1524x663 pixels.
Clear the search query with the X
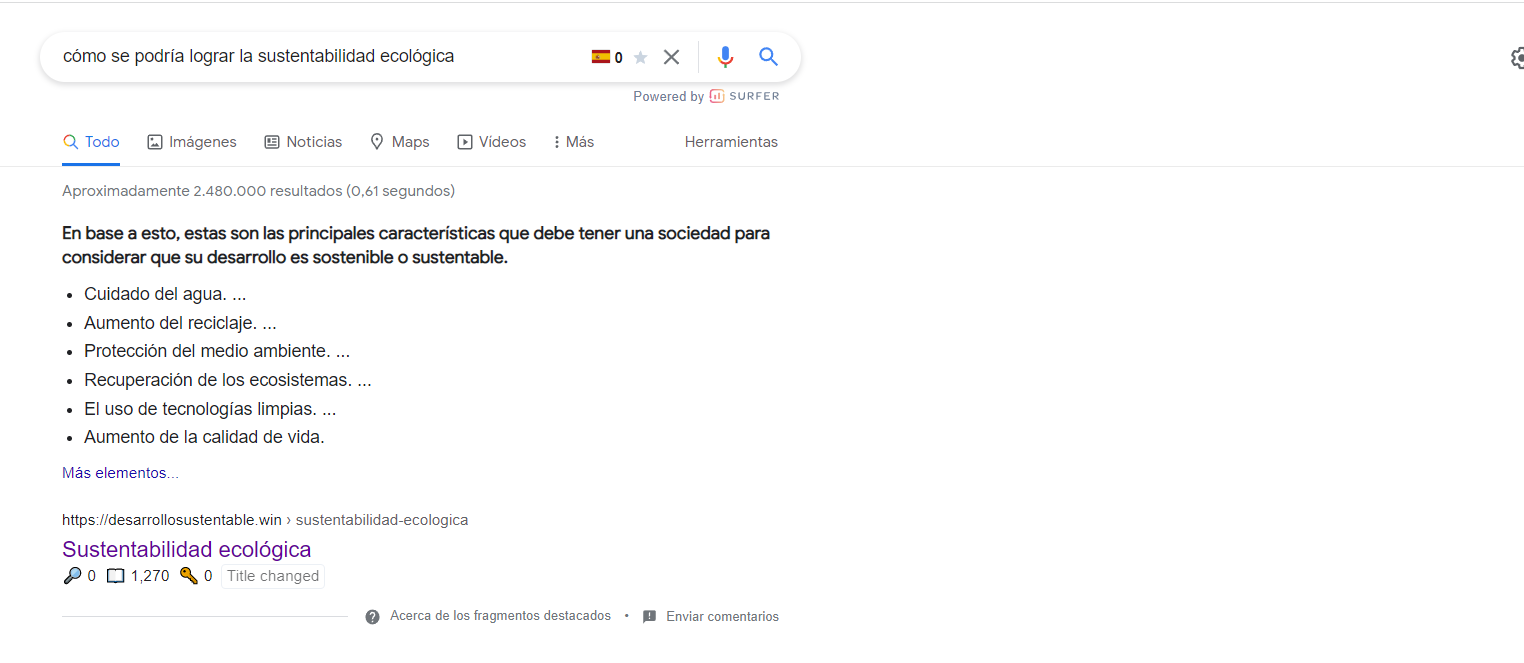(672, 57)
